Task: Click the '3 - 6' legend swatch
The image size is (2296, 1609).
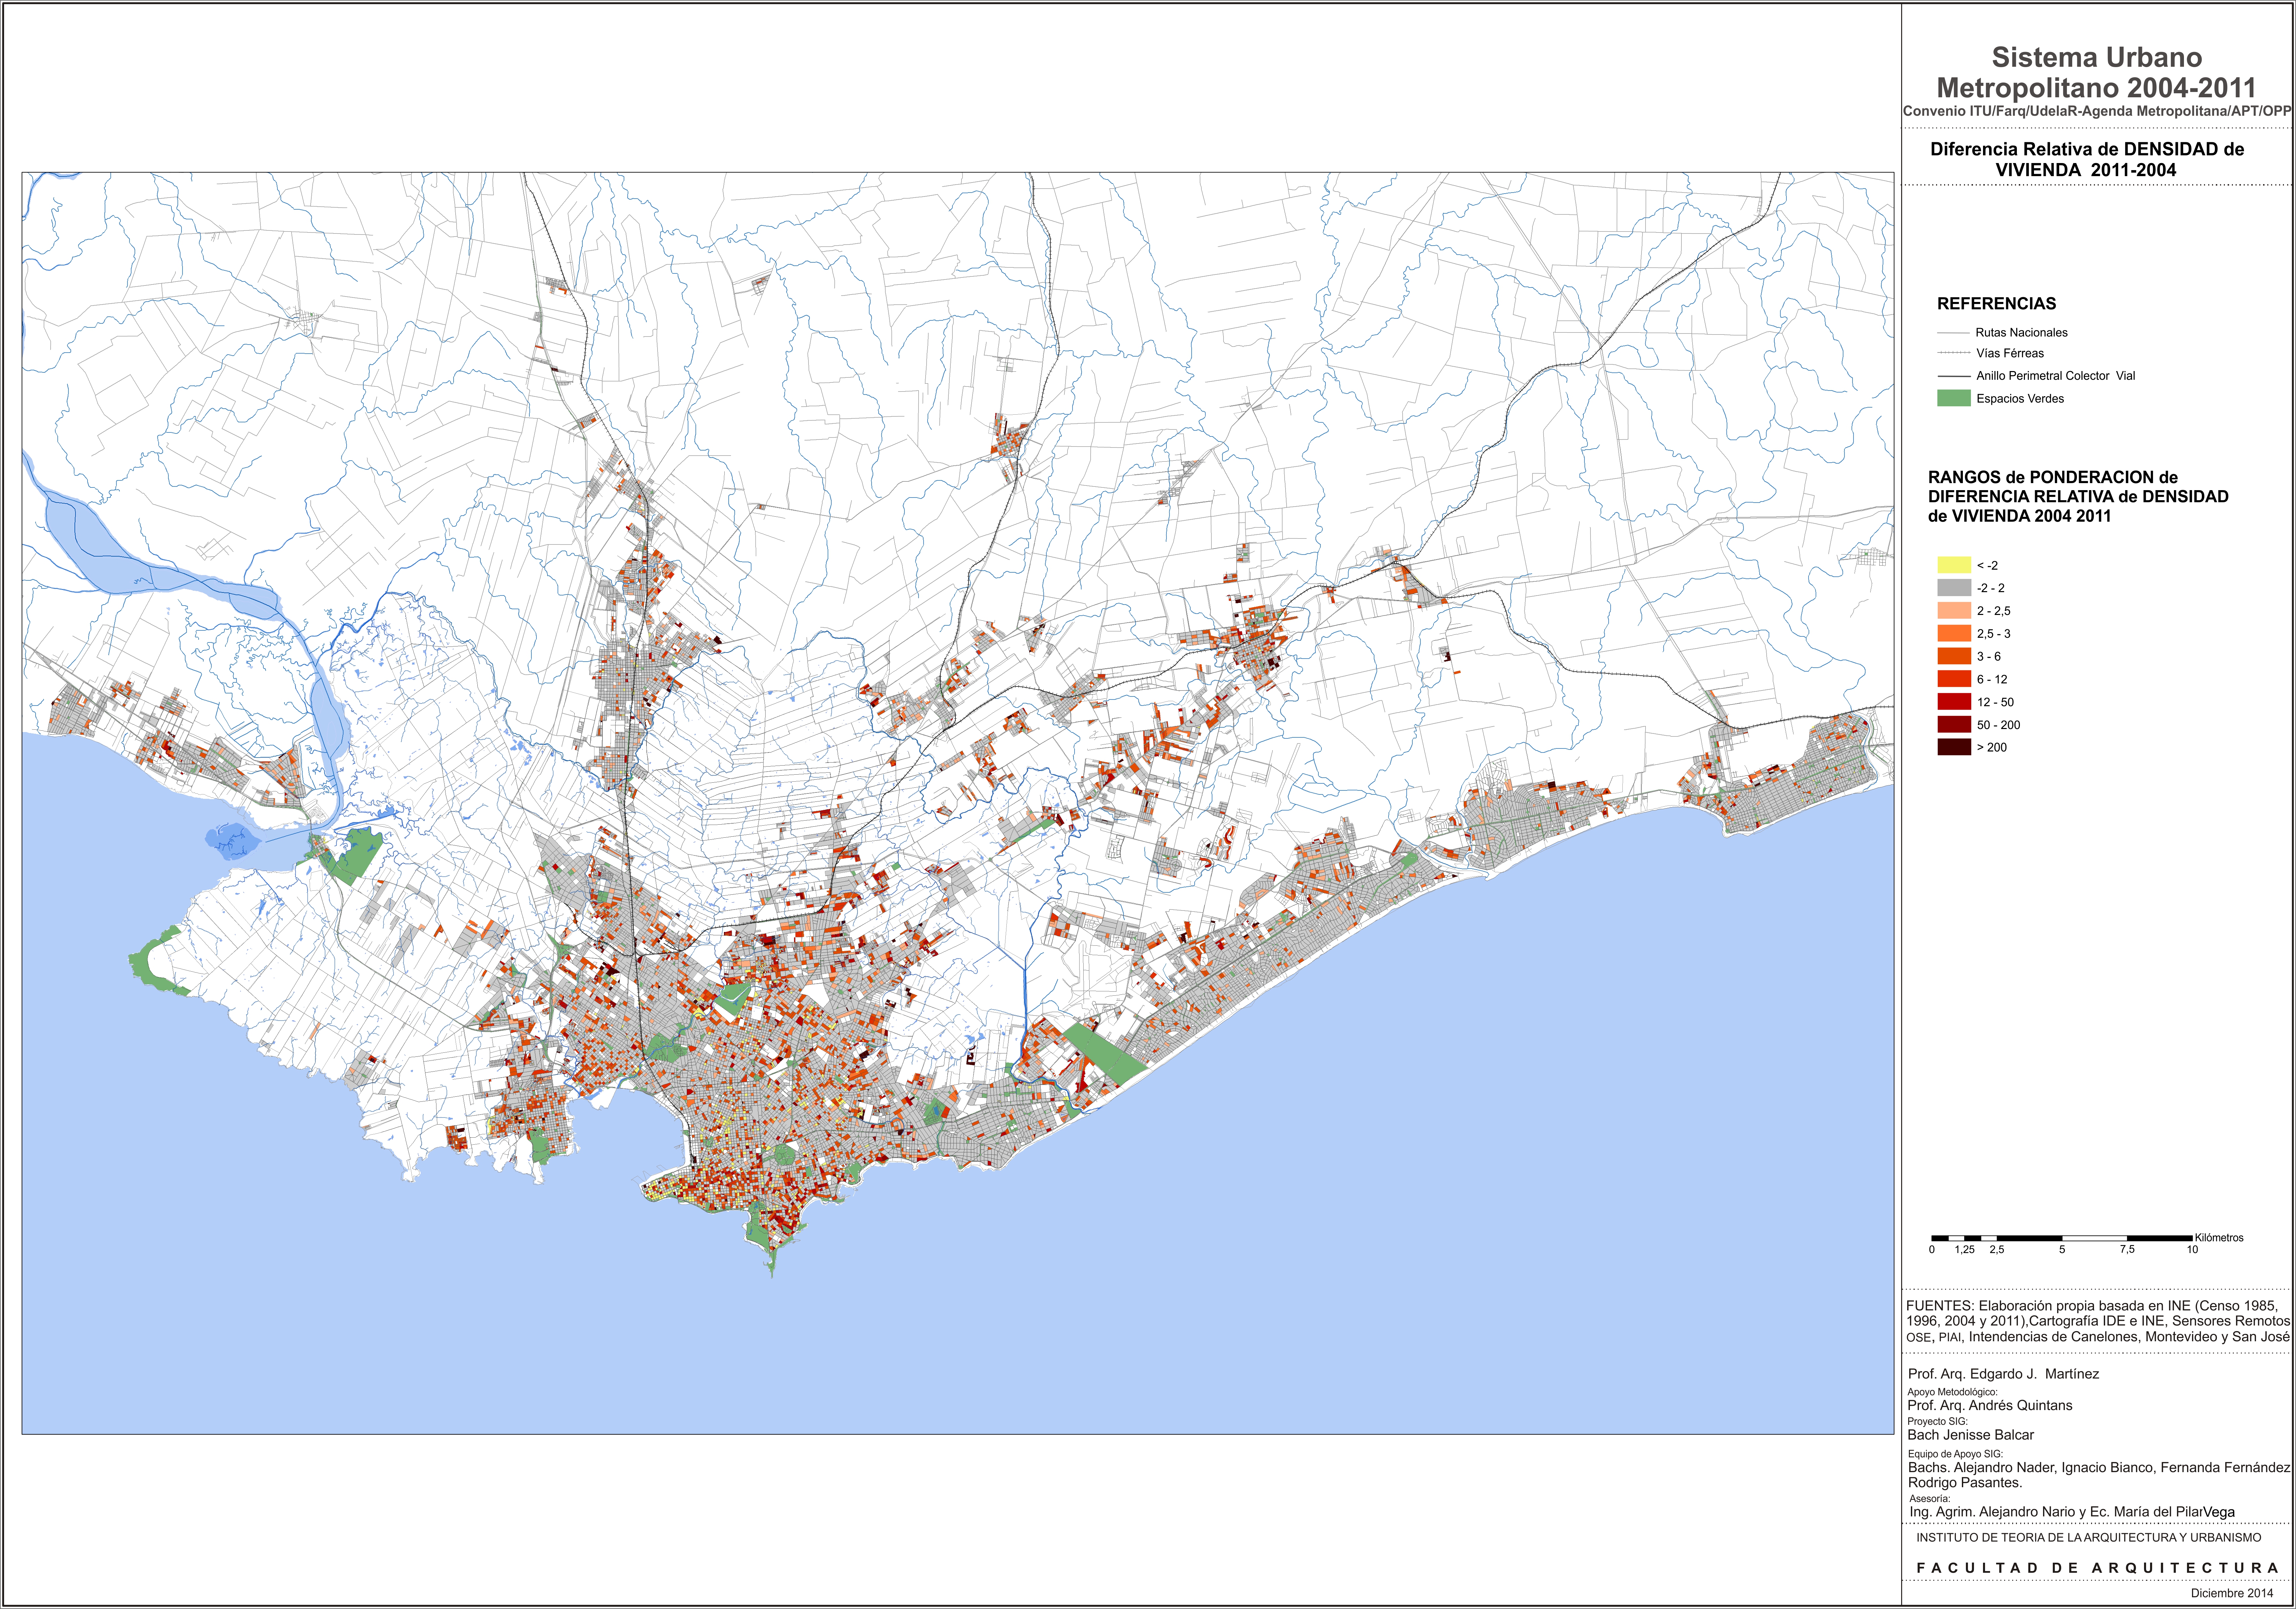Action: tap(1954, 656)
